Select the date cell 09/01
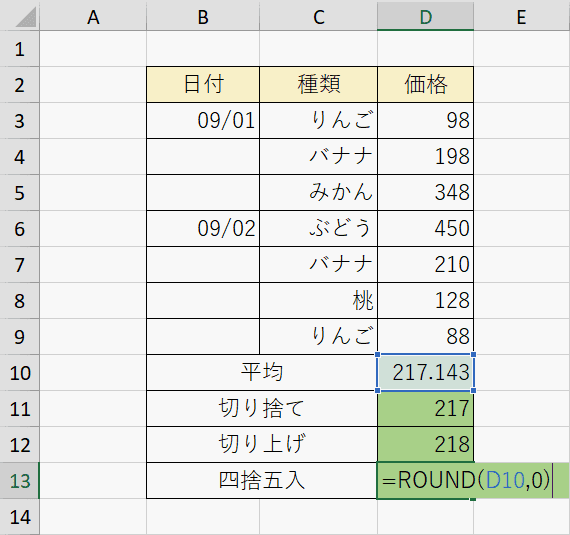The image size is (570, 535). pos(203,121)
